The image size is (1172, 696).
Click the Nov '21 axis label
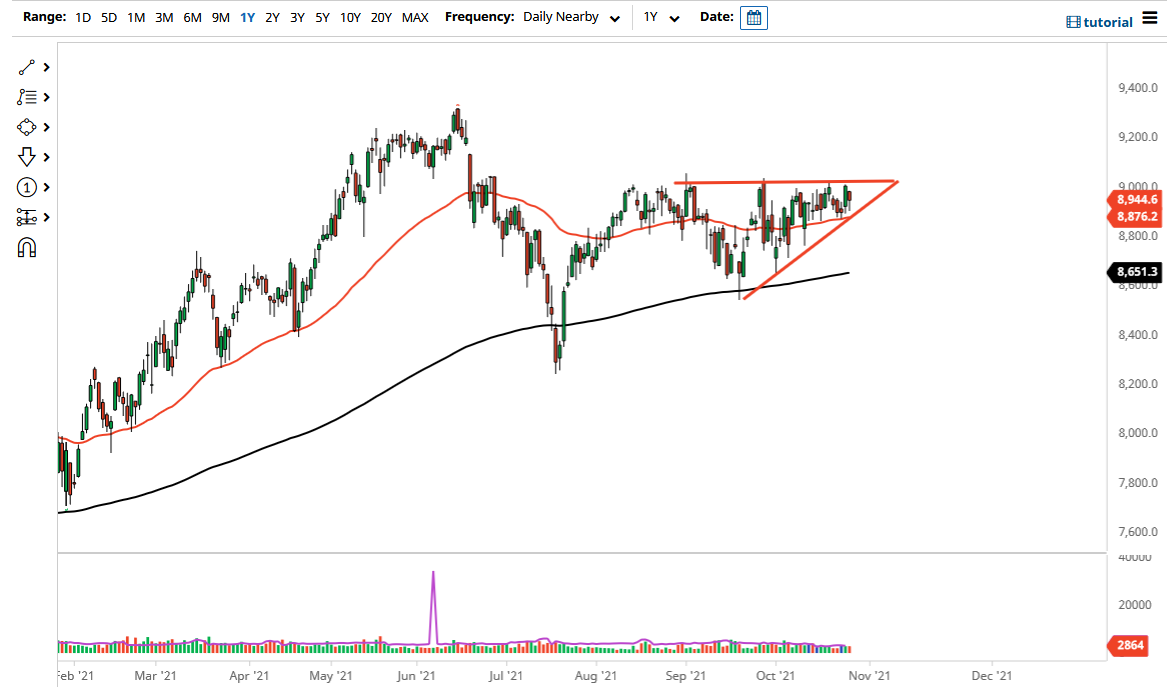869,676
